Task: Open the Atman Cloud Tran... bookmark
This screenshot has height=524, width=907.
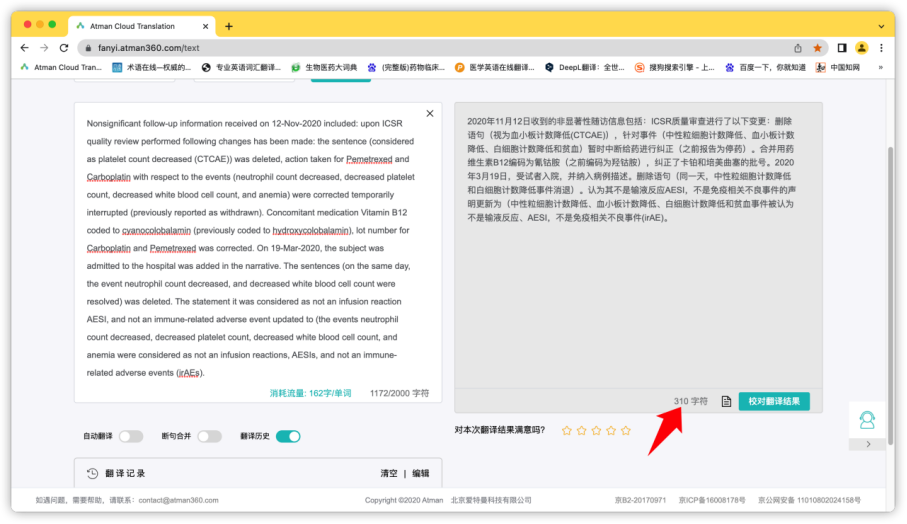Action: pos(61,68)
